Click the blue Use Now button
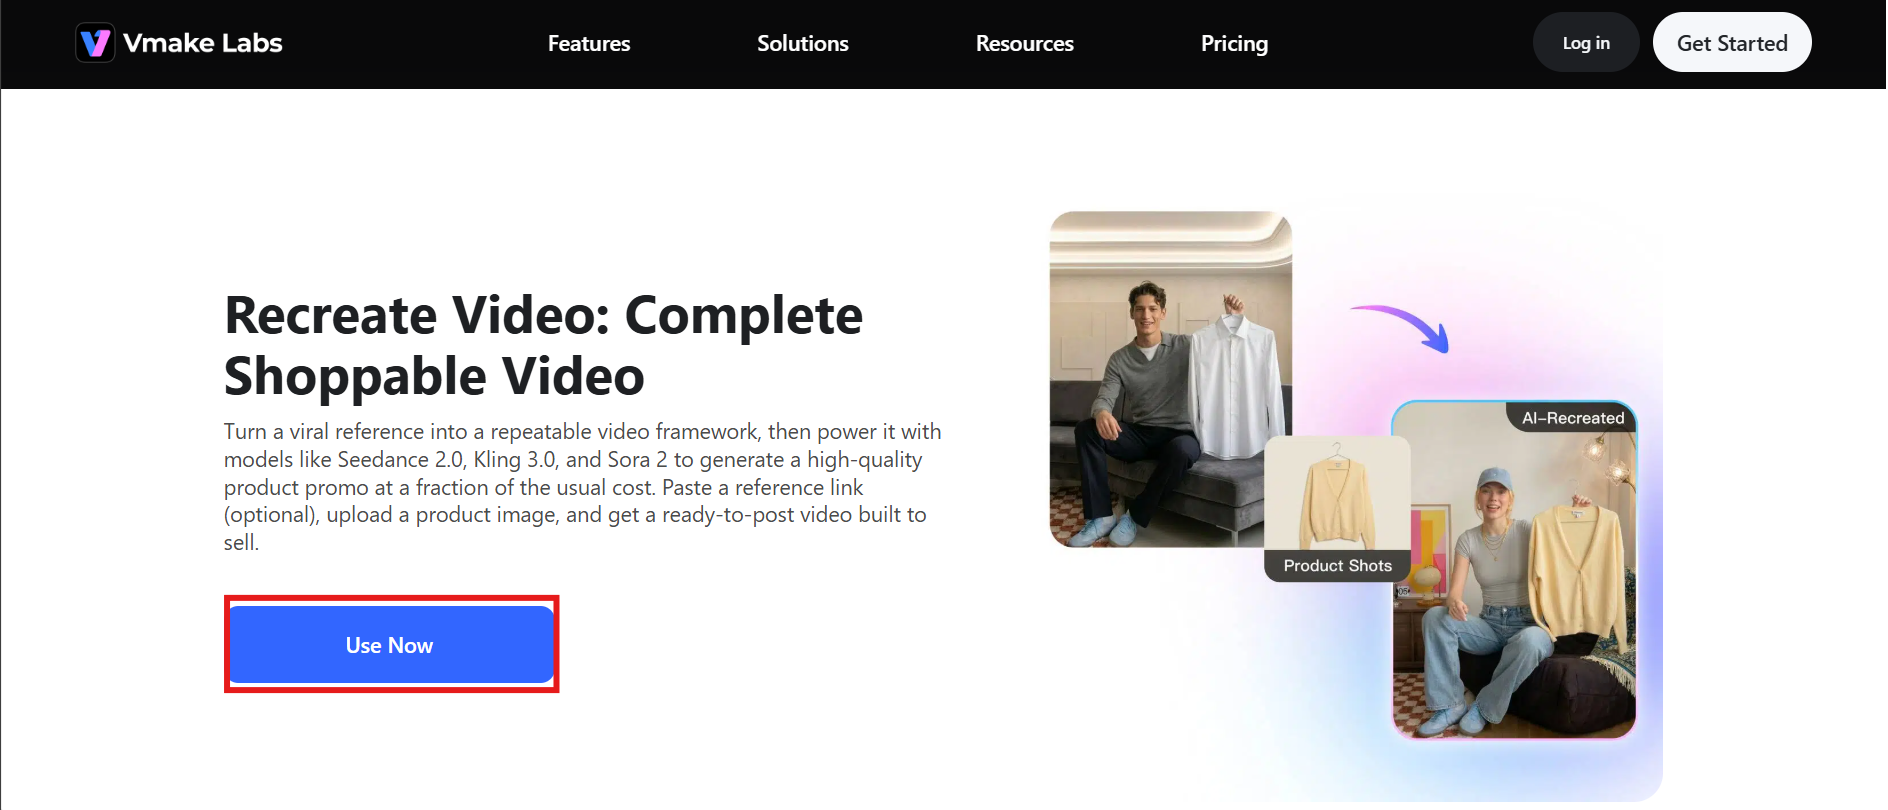Screen dimensions: 1888x810 click(391, 645)
